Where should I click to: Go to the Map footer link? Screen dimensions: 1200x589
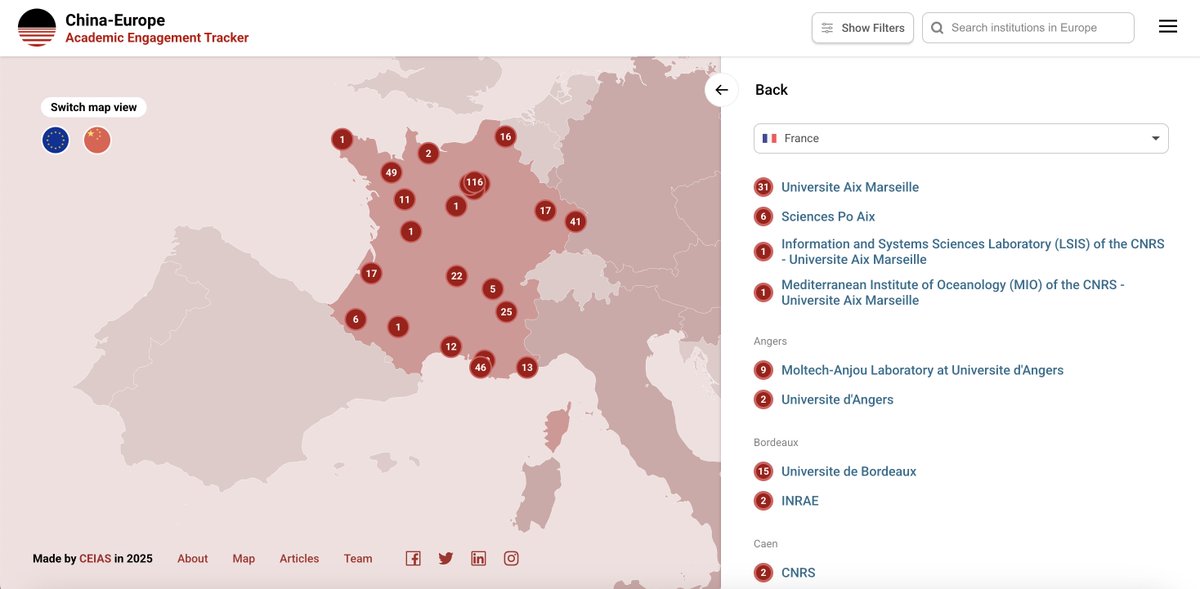click(244, 559)
